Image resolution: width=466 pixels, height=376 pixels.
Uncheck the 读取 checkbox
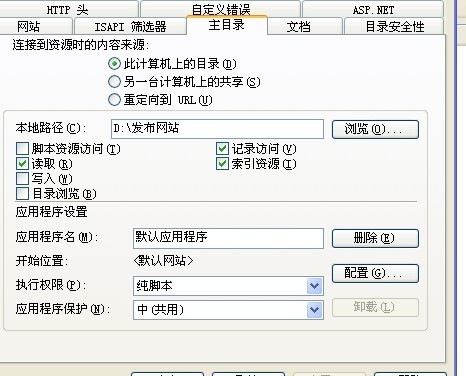(22, 163)
